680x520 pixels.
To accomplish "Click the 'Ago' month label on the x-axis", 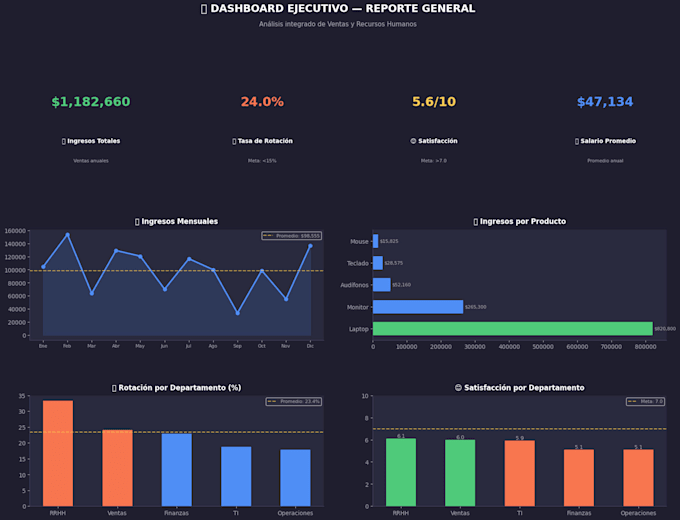I will tap(213, 346).
